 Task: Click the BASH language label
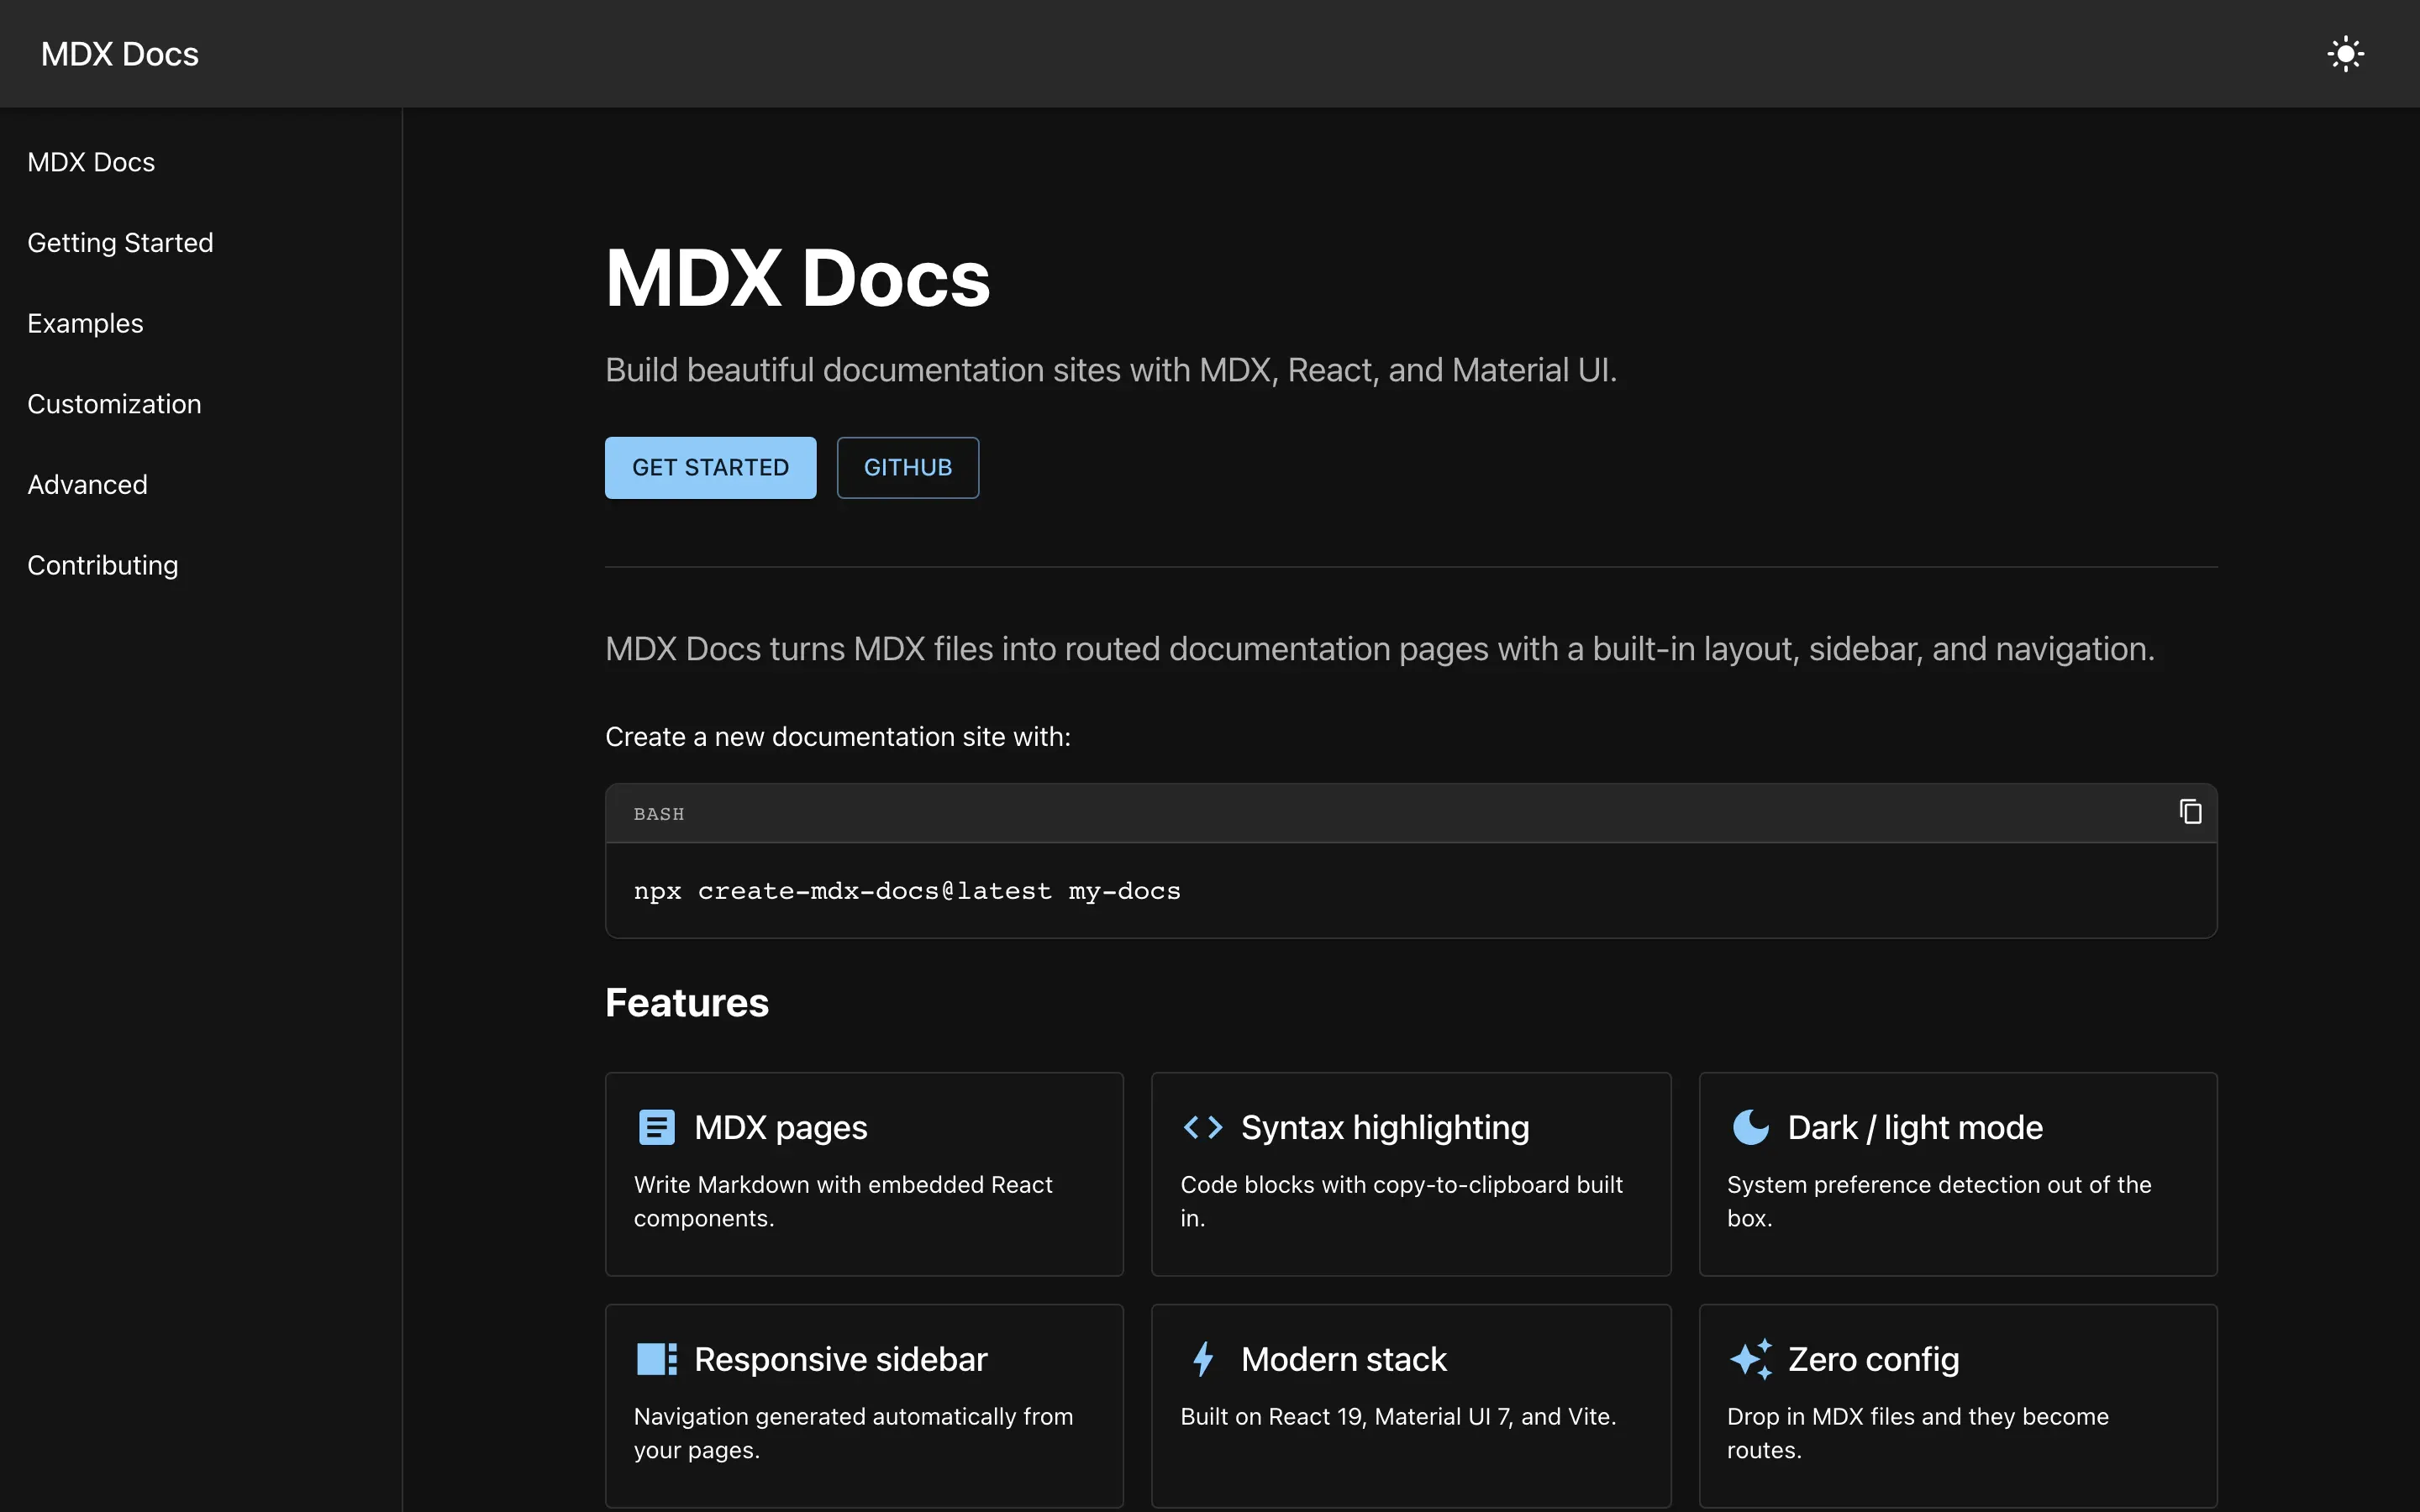[x=659, y=814]
